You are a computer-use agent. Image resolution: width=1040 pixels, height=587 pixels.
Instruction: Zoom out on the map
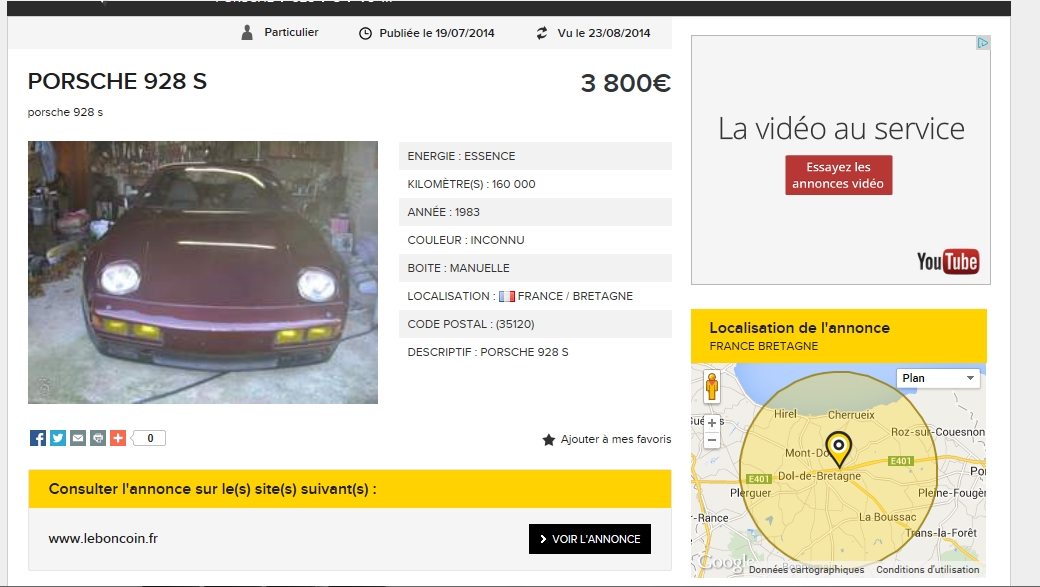pyautogui.click(x=712, y=440)
